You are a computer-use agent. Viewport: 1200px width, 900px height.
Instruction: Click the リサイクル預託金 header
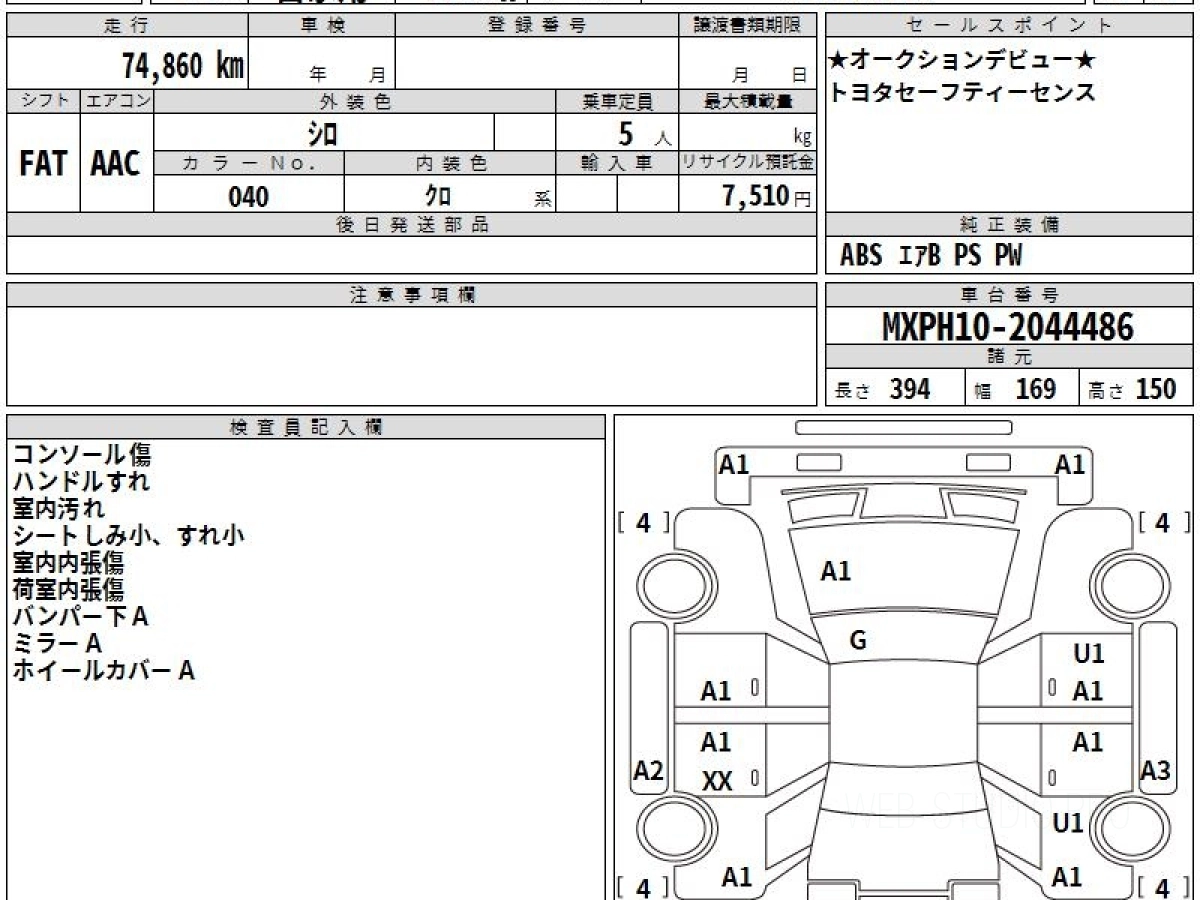click(748, 164)
